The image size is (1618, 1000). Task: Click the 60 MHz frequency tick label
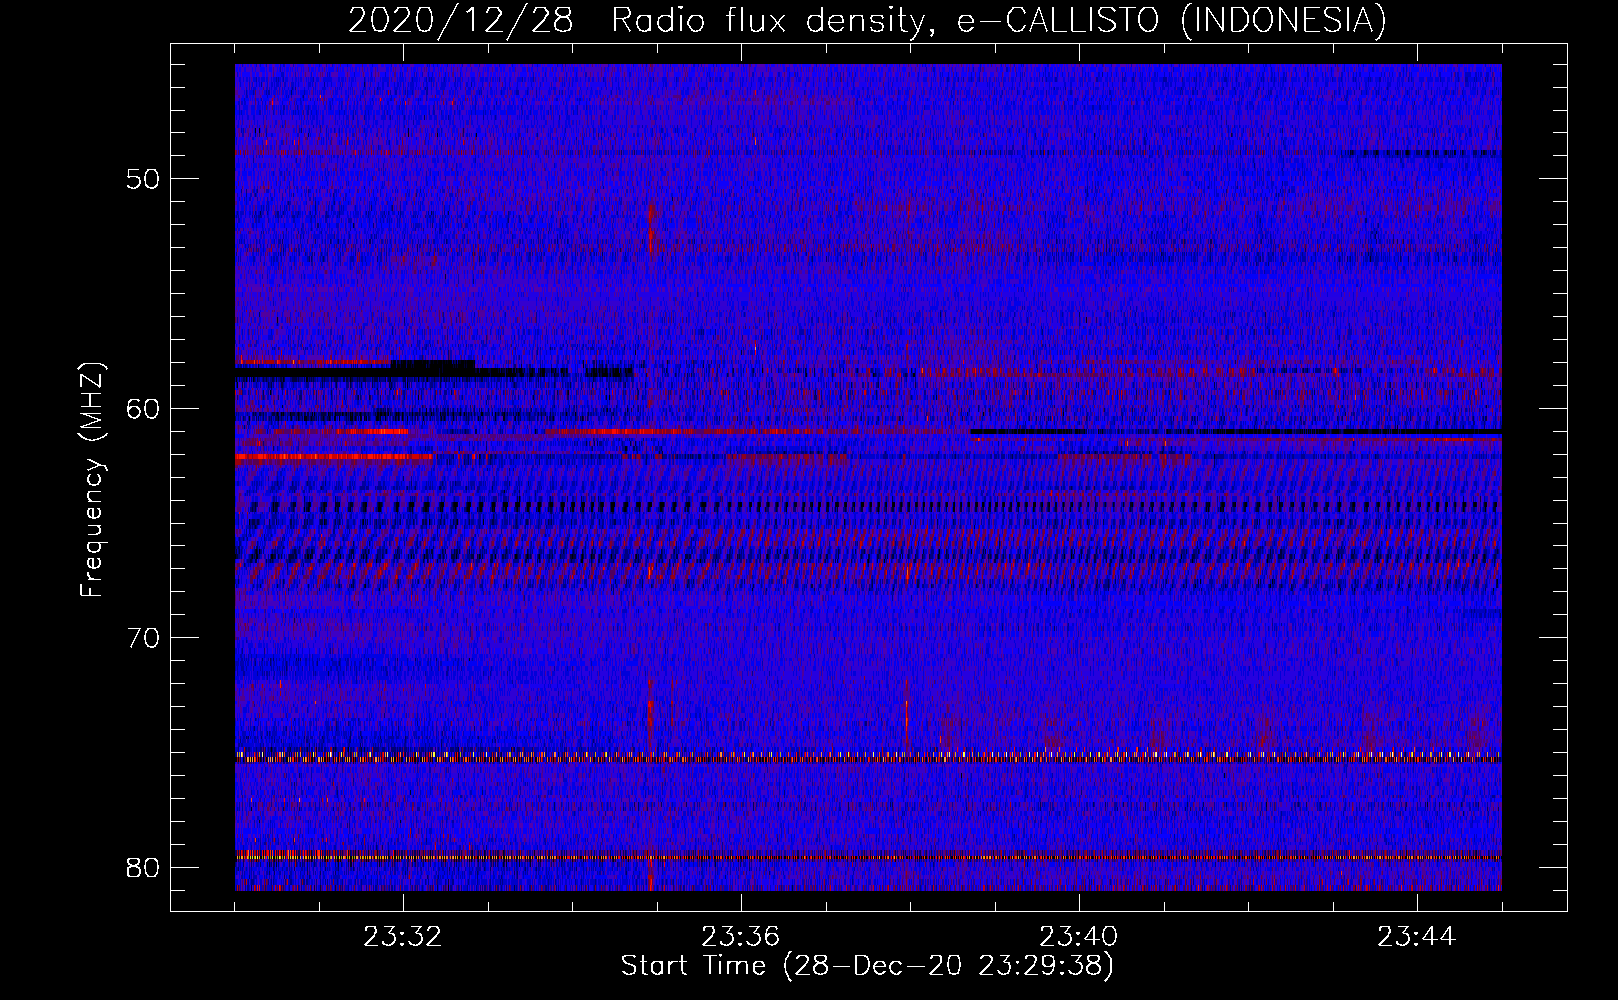click(x=144, y=408)
